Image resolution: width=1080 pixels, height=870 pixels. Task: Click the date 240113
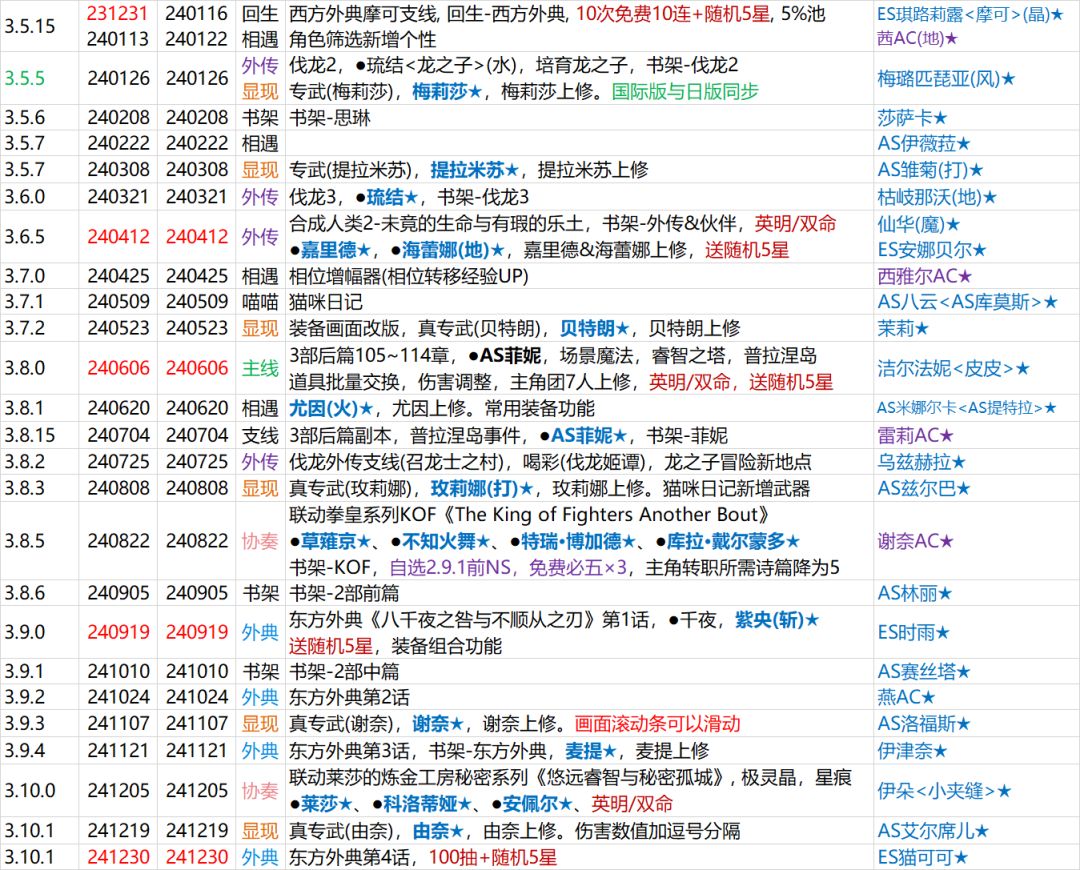pyautogui.click(x=118, y=39)
